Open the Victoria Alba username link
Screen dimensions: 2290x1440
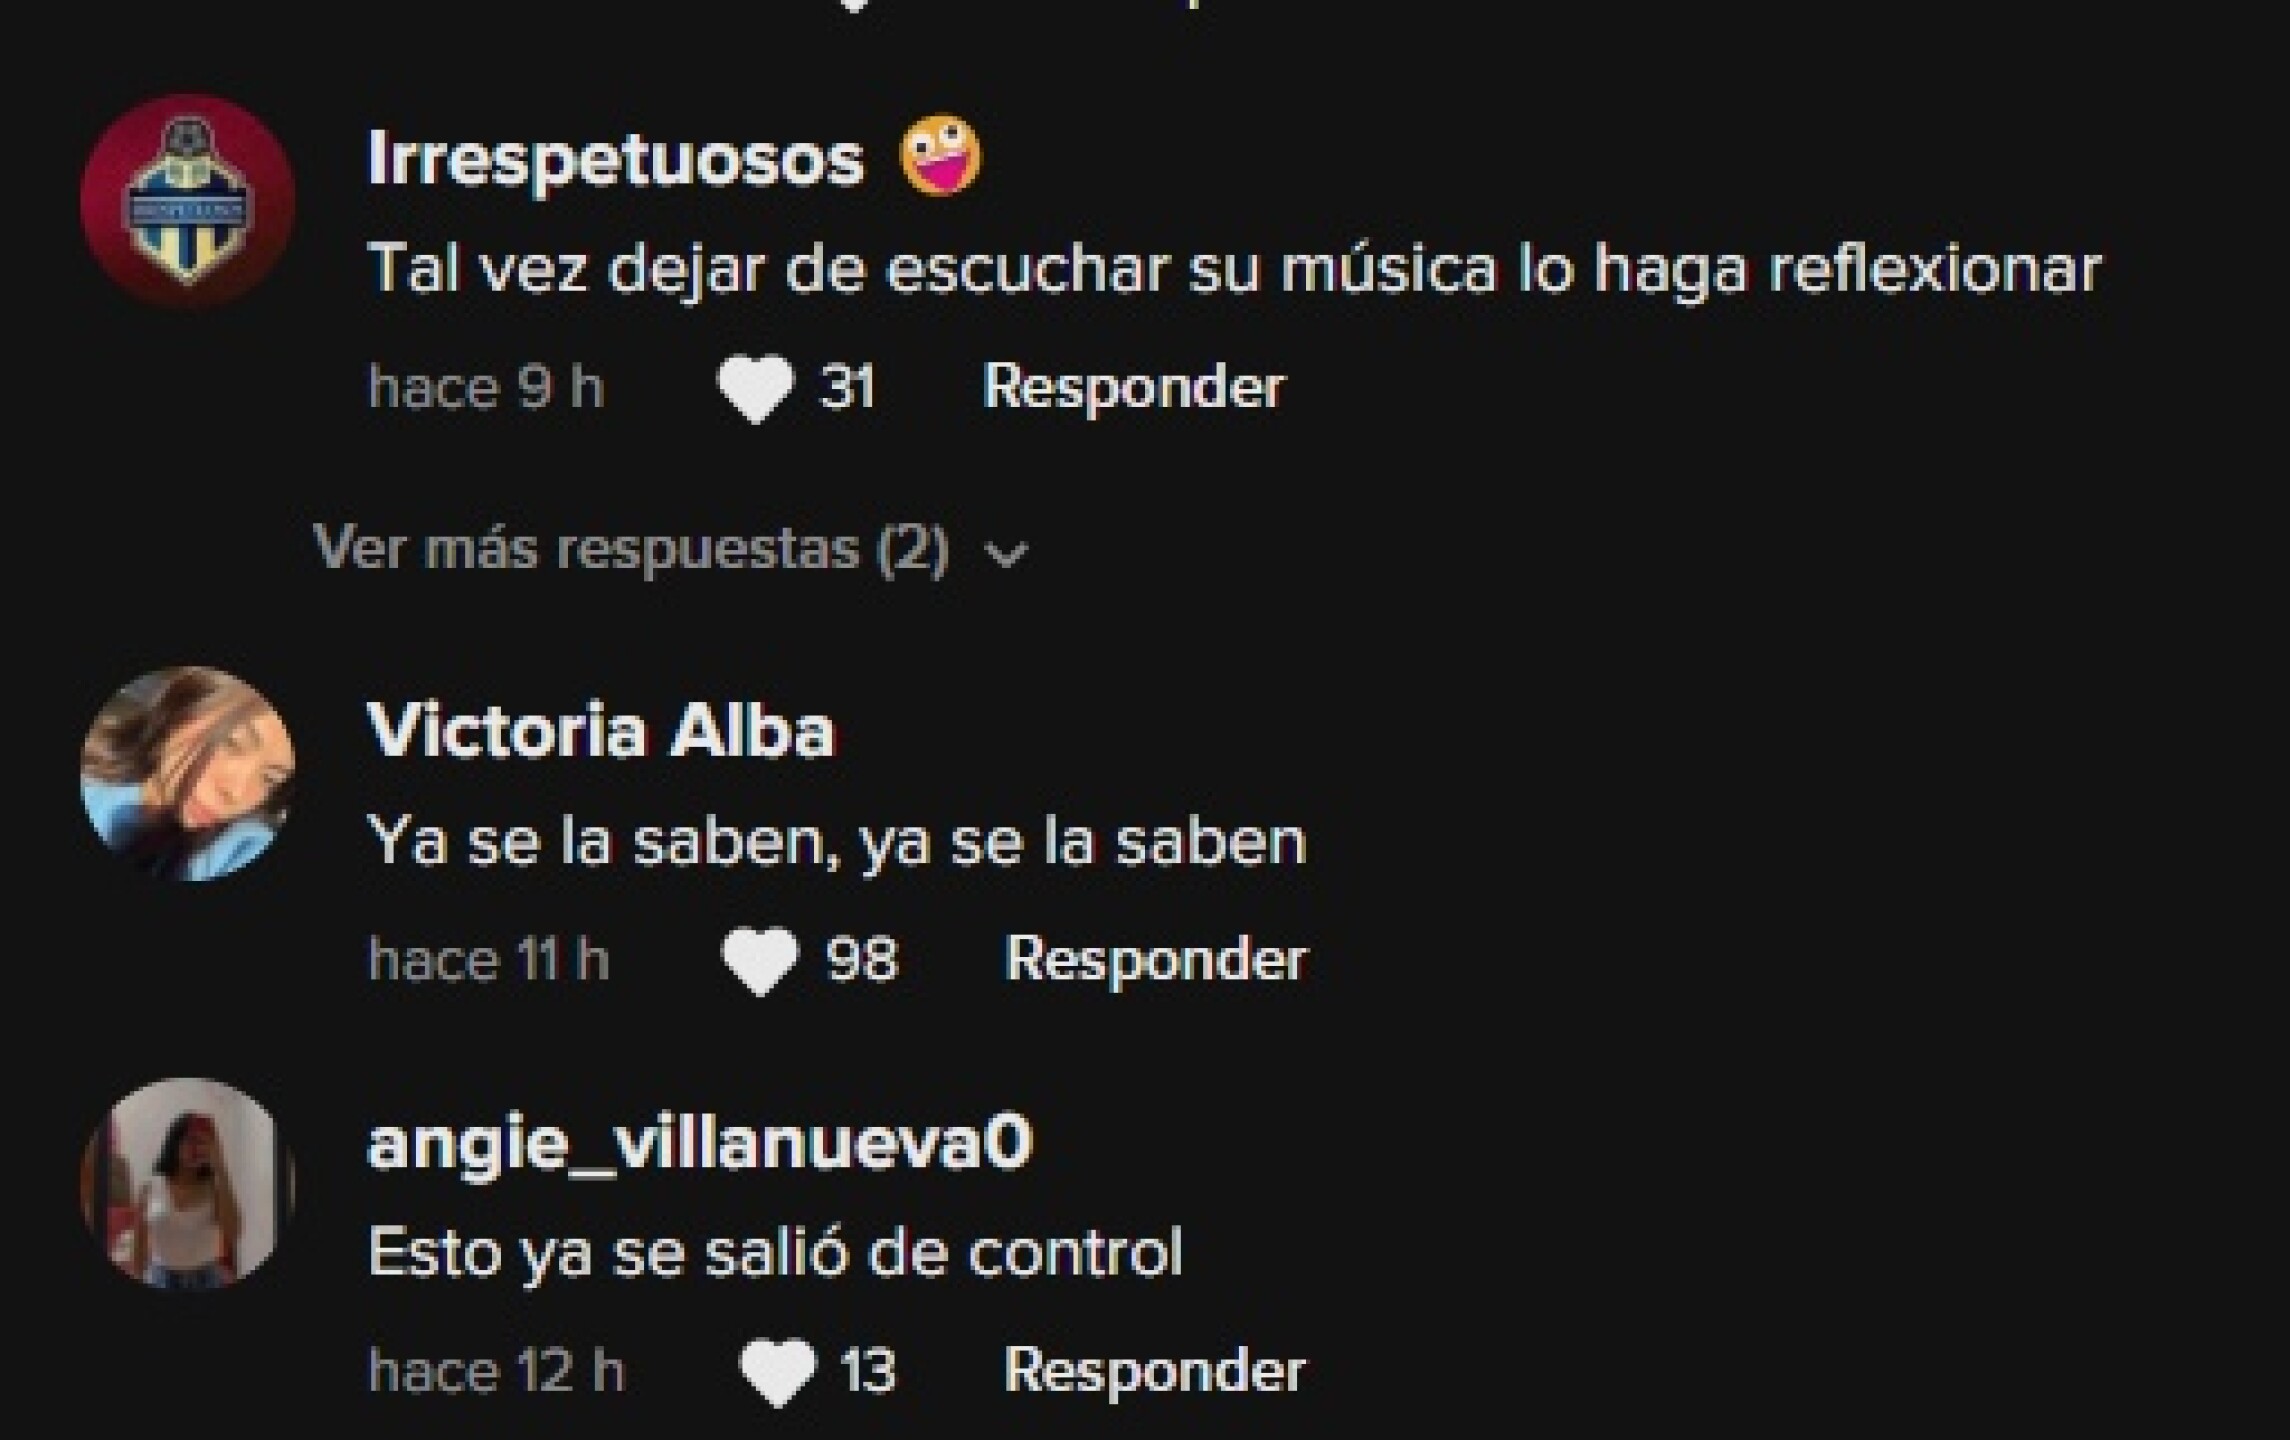point(600,731)
